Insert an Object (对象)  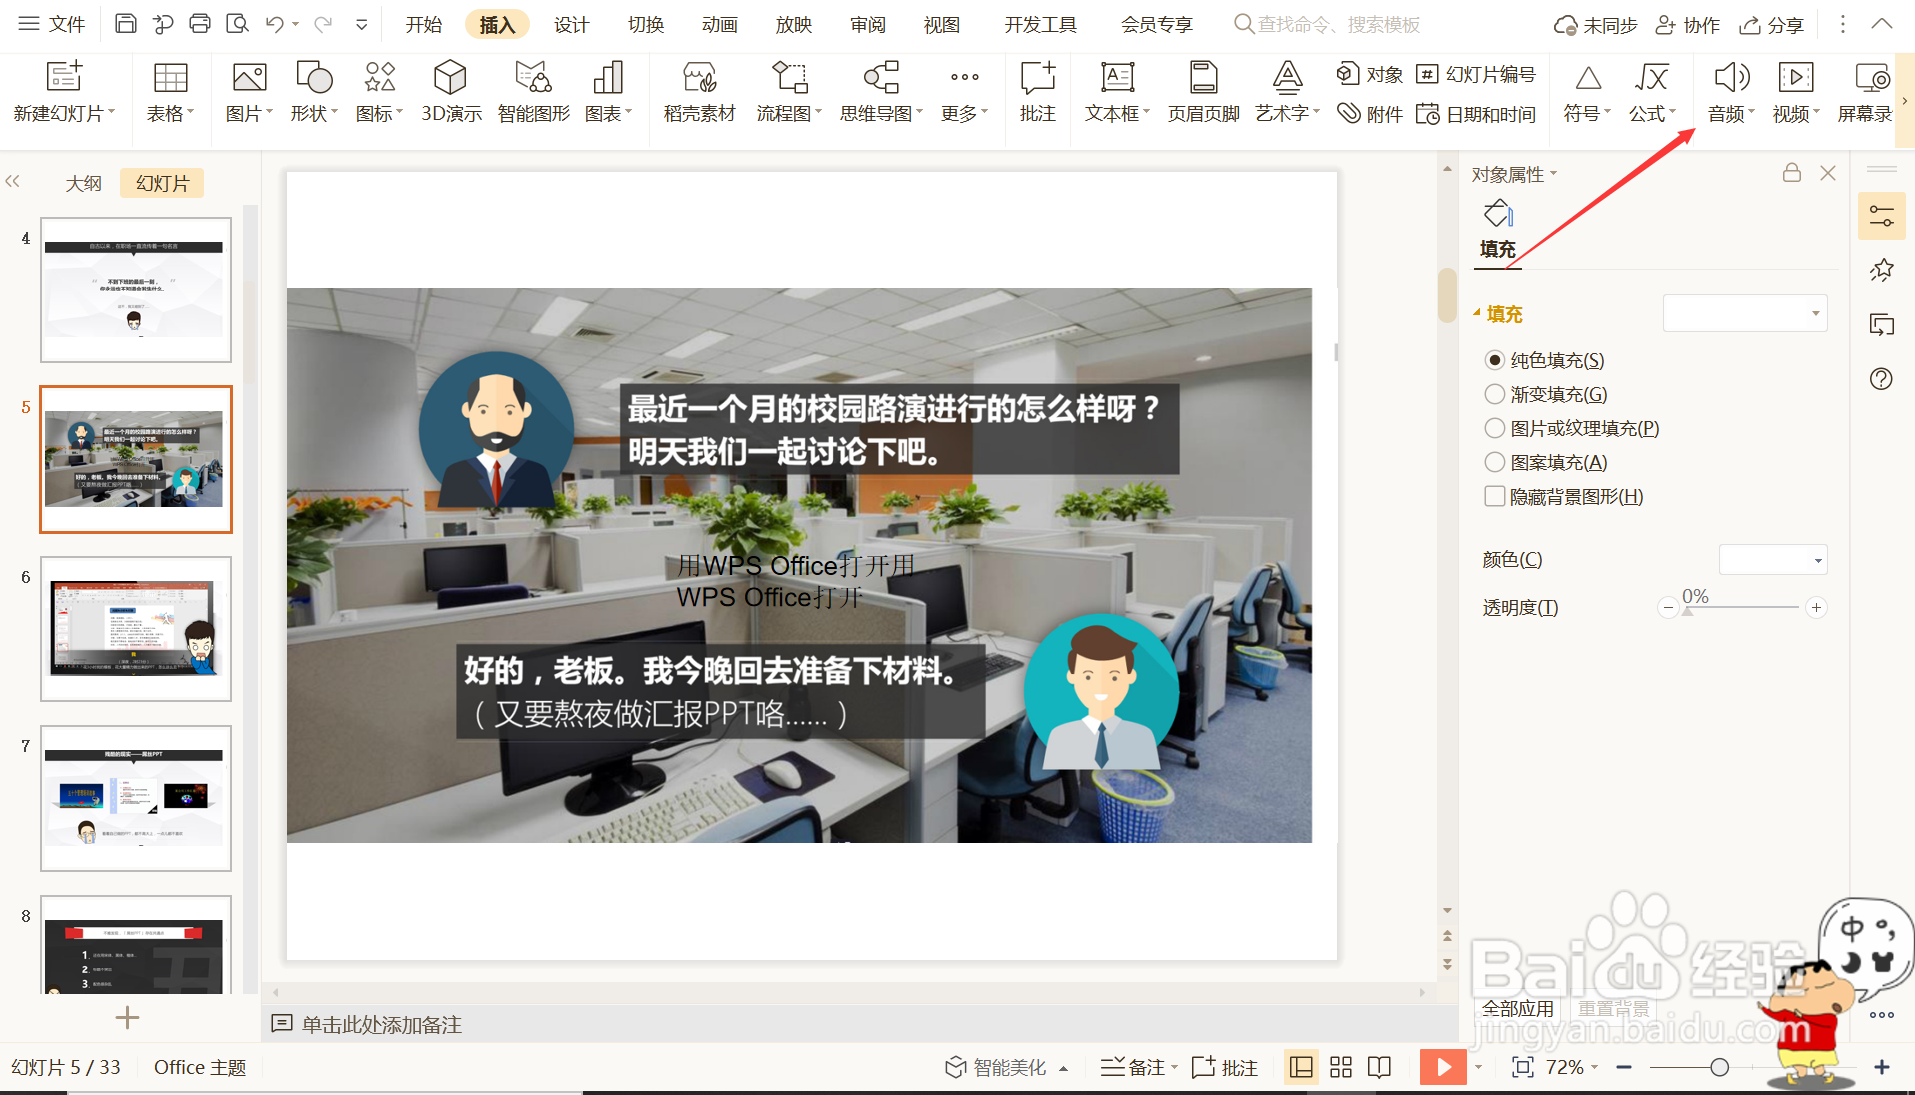[1370, 74]
